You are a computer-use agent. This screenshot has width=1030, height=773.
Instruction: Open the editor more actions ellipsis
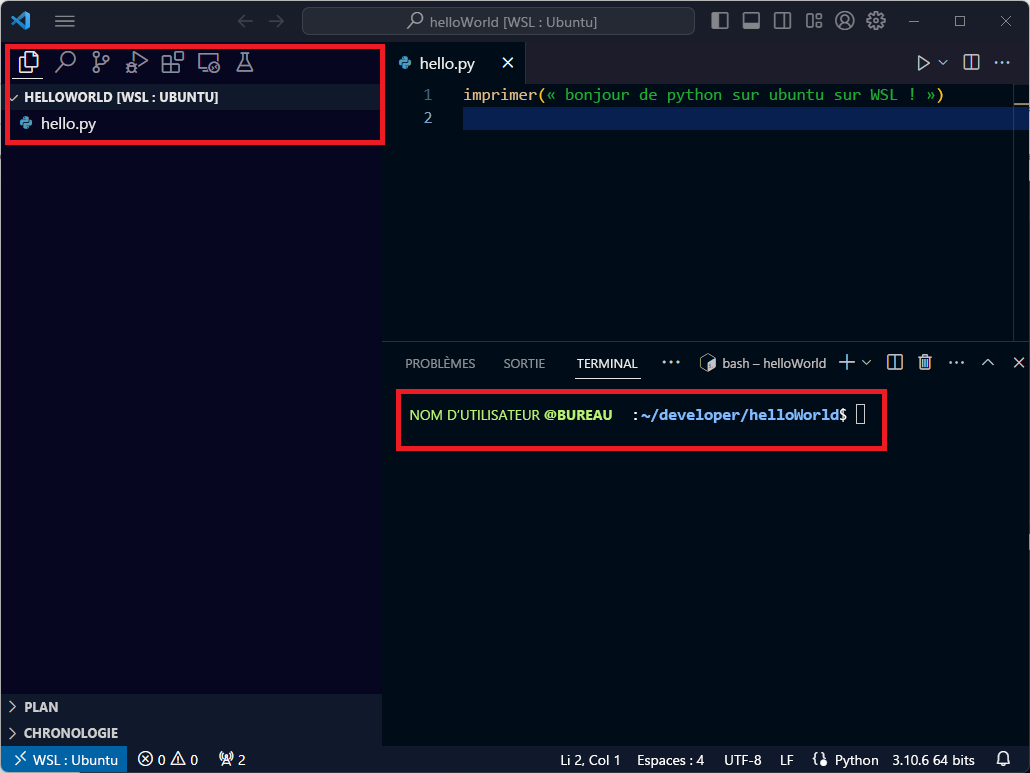click(1002, 62)
